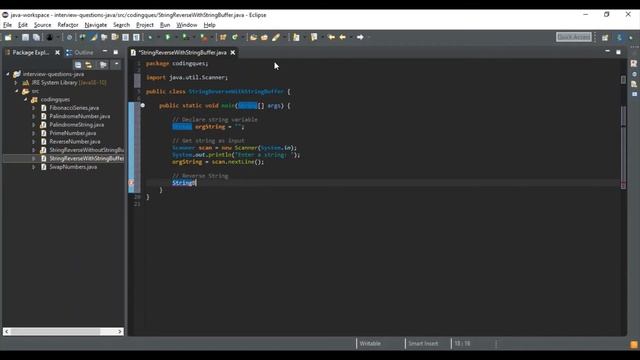Open the Window menu

[x=187, y=25]
